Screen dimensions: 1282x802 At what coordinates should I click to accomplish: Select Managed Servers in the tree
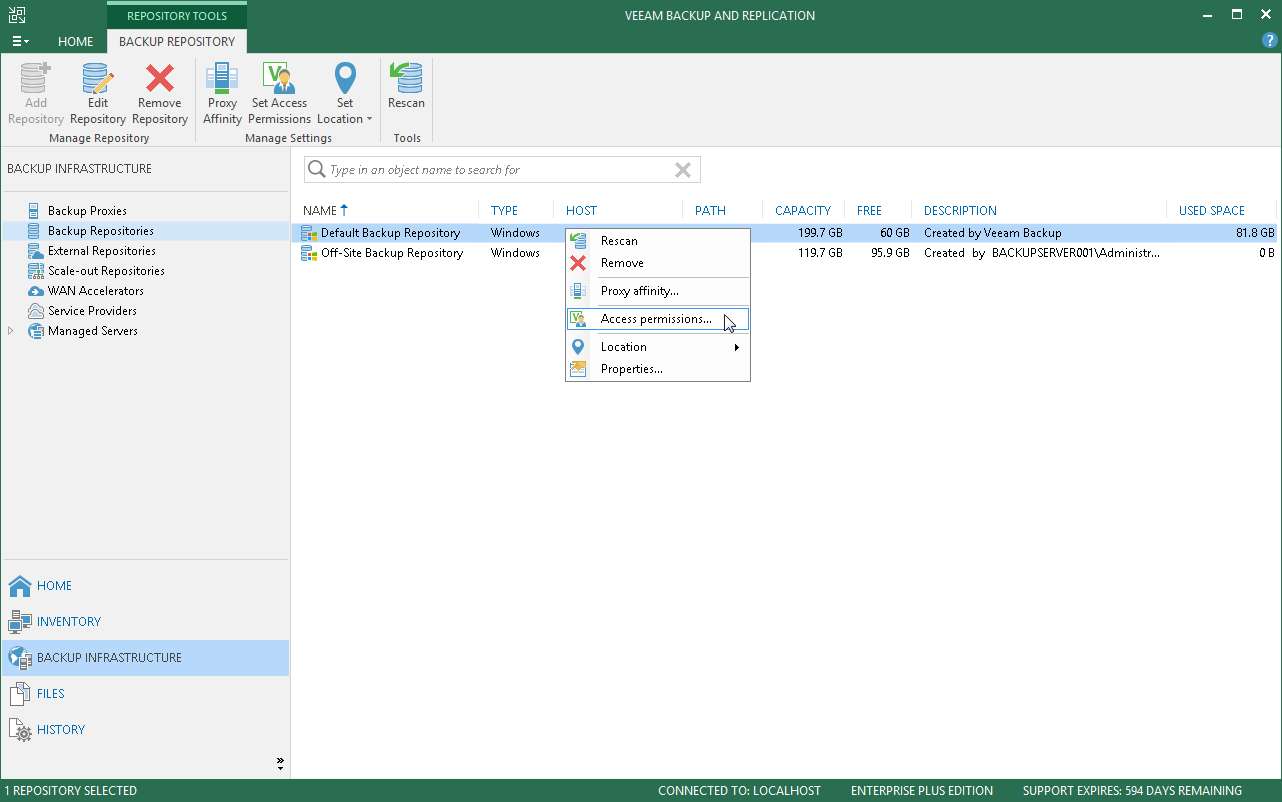pos(93,331)
